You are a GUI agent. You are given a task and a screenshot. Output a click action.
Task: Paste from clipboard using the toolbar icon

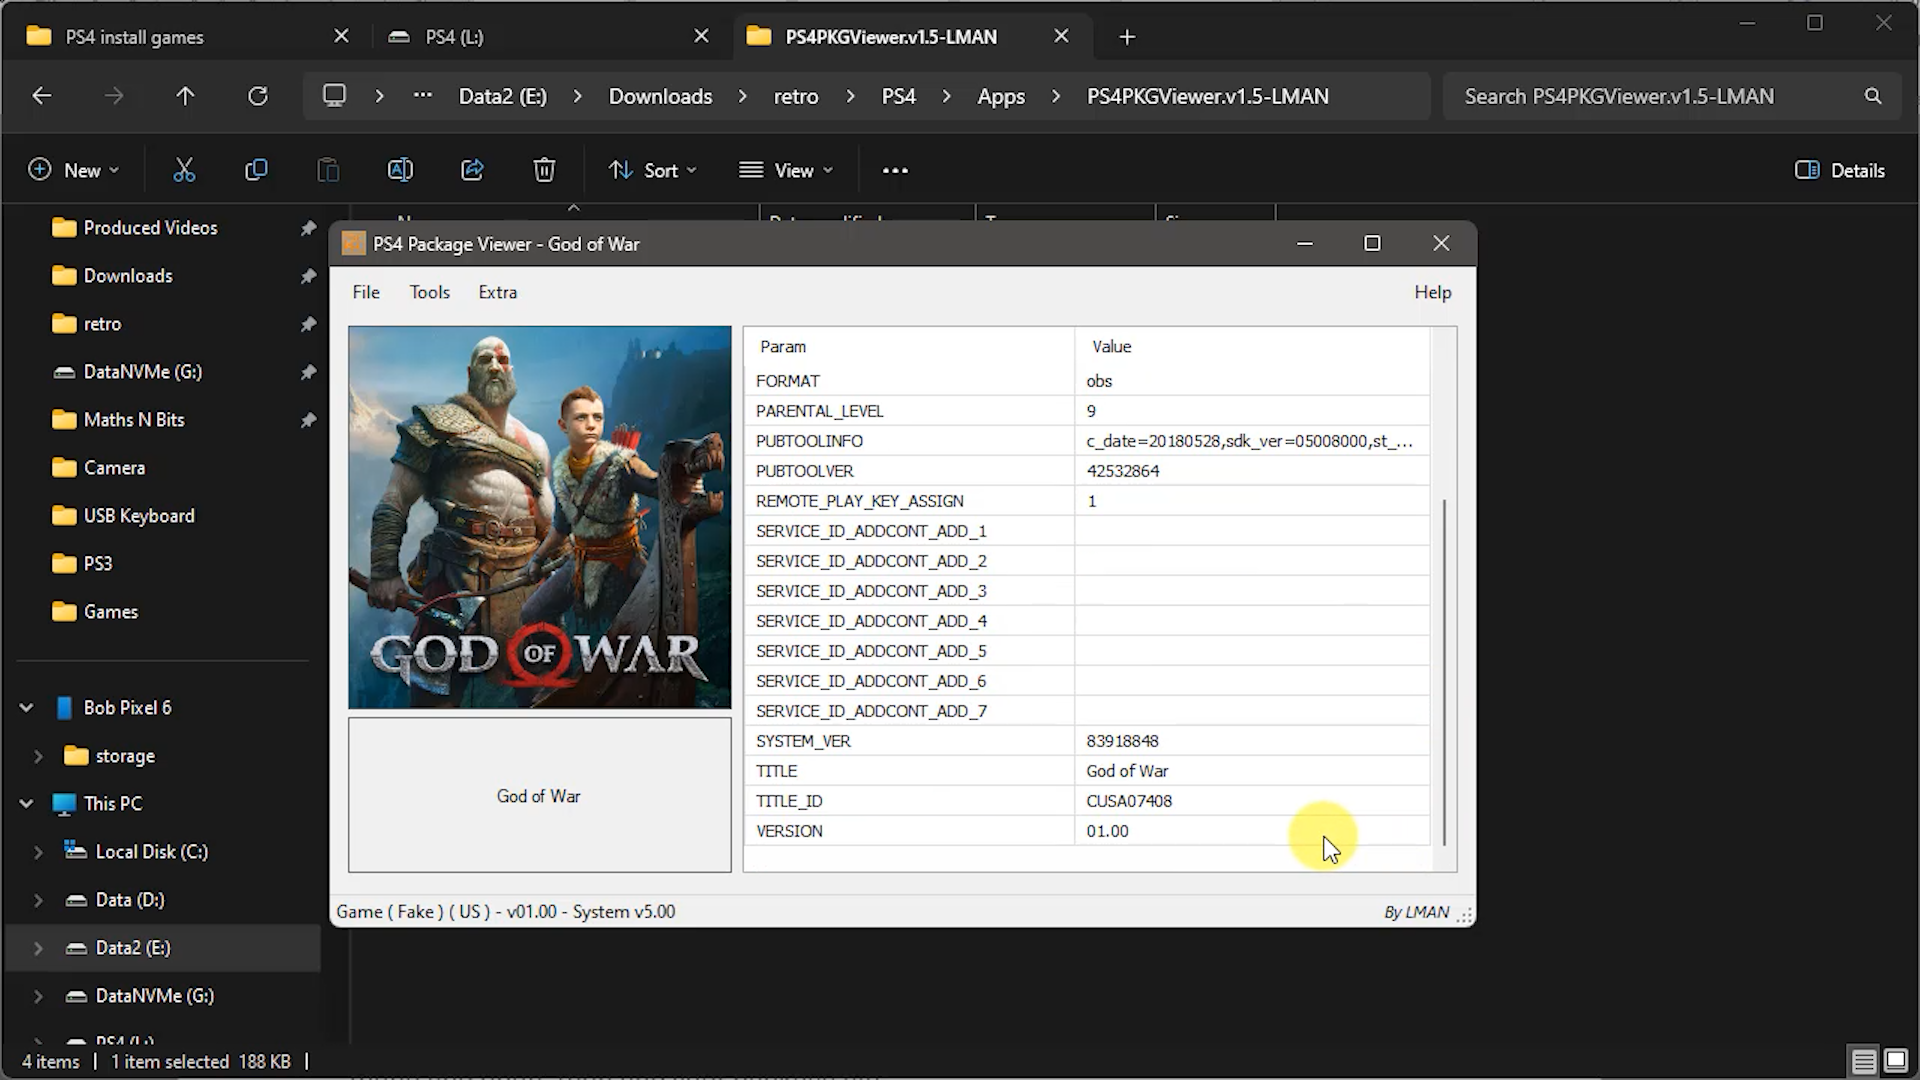click(x=328, y=169)
